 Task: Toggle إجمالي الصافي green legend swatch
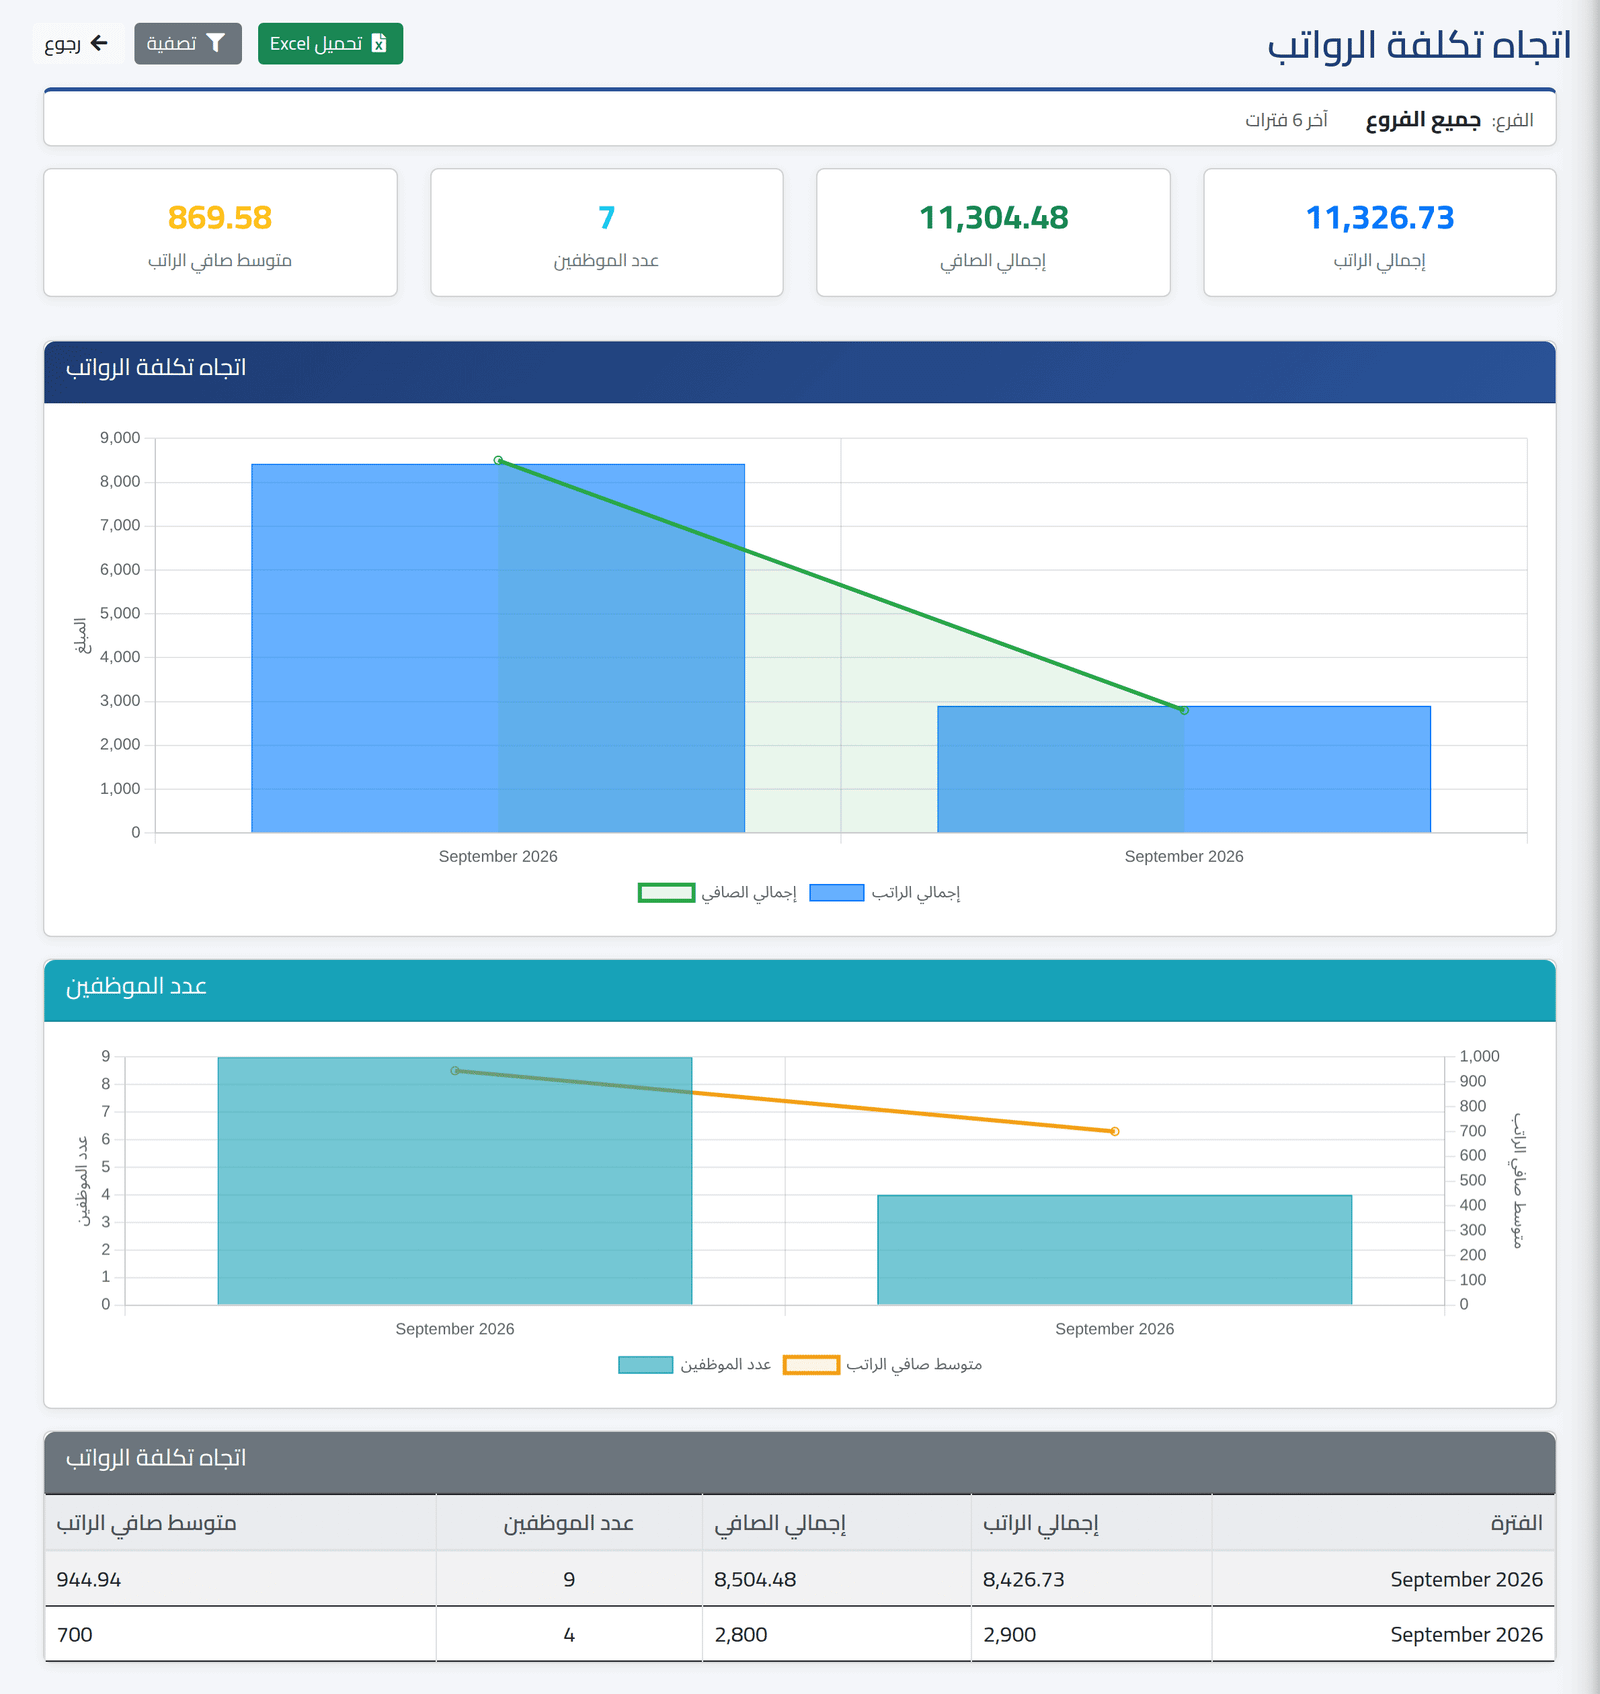(x=666, y=893)
